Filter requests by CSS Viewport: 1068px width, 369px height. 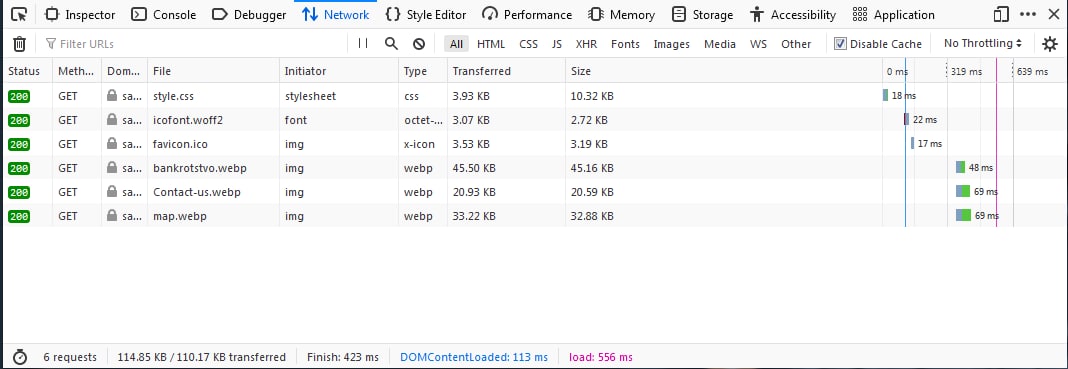(x=529, y=44)
